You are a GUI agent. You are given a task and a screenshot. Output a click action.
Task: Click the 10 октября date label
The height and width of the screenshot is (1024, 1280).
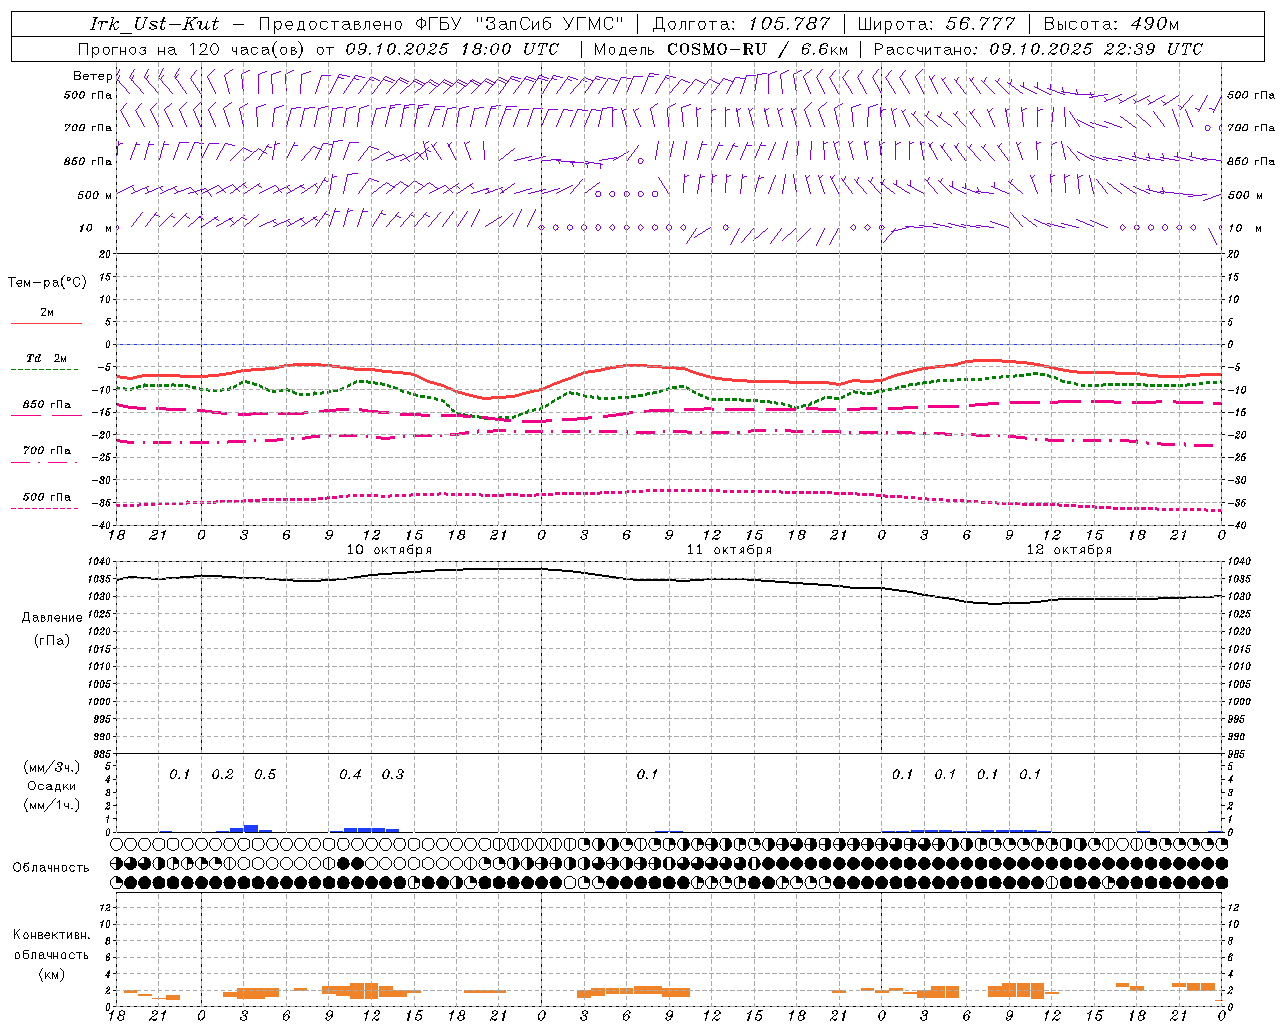tap(389, 550)
